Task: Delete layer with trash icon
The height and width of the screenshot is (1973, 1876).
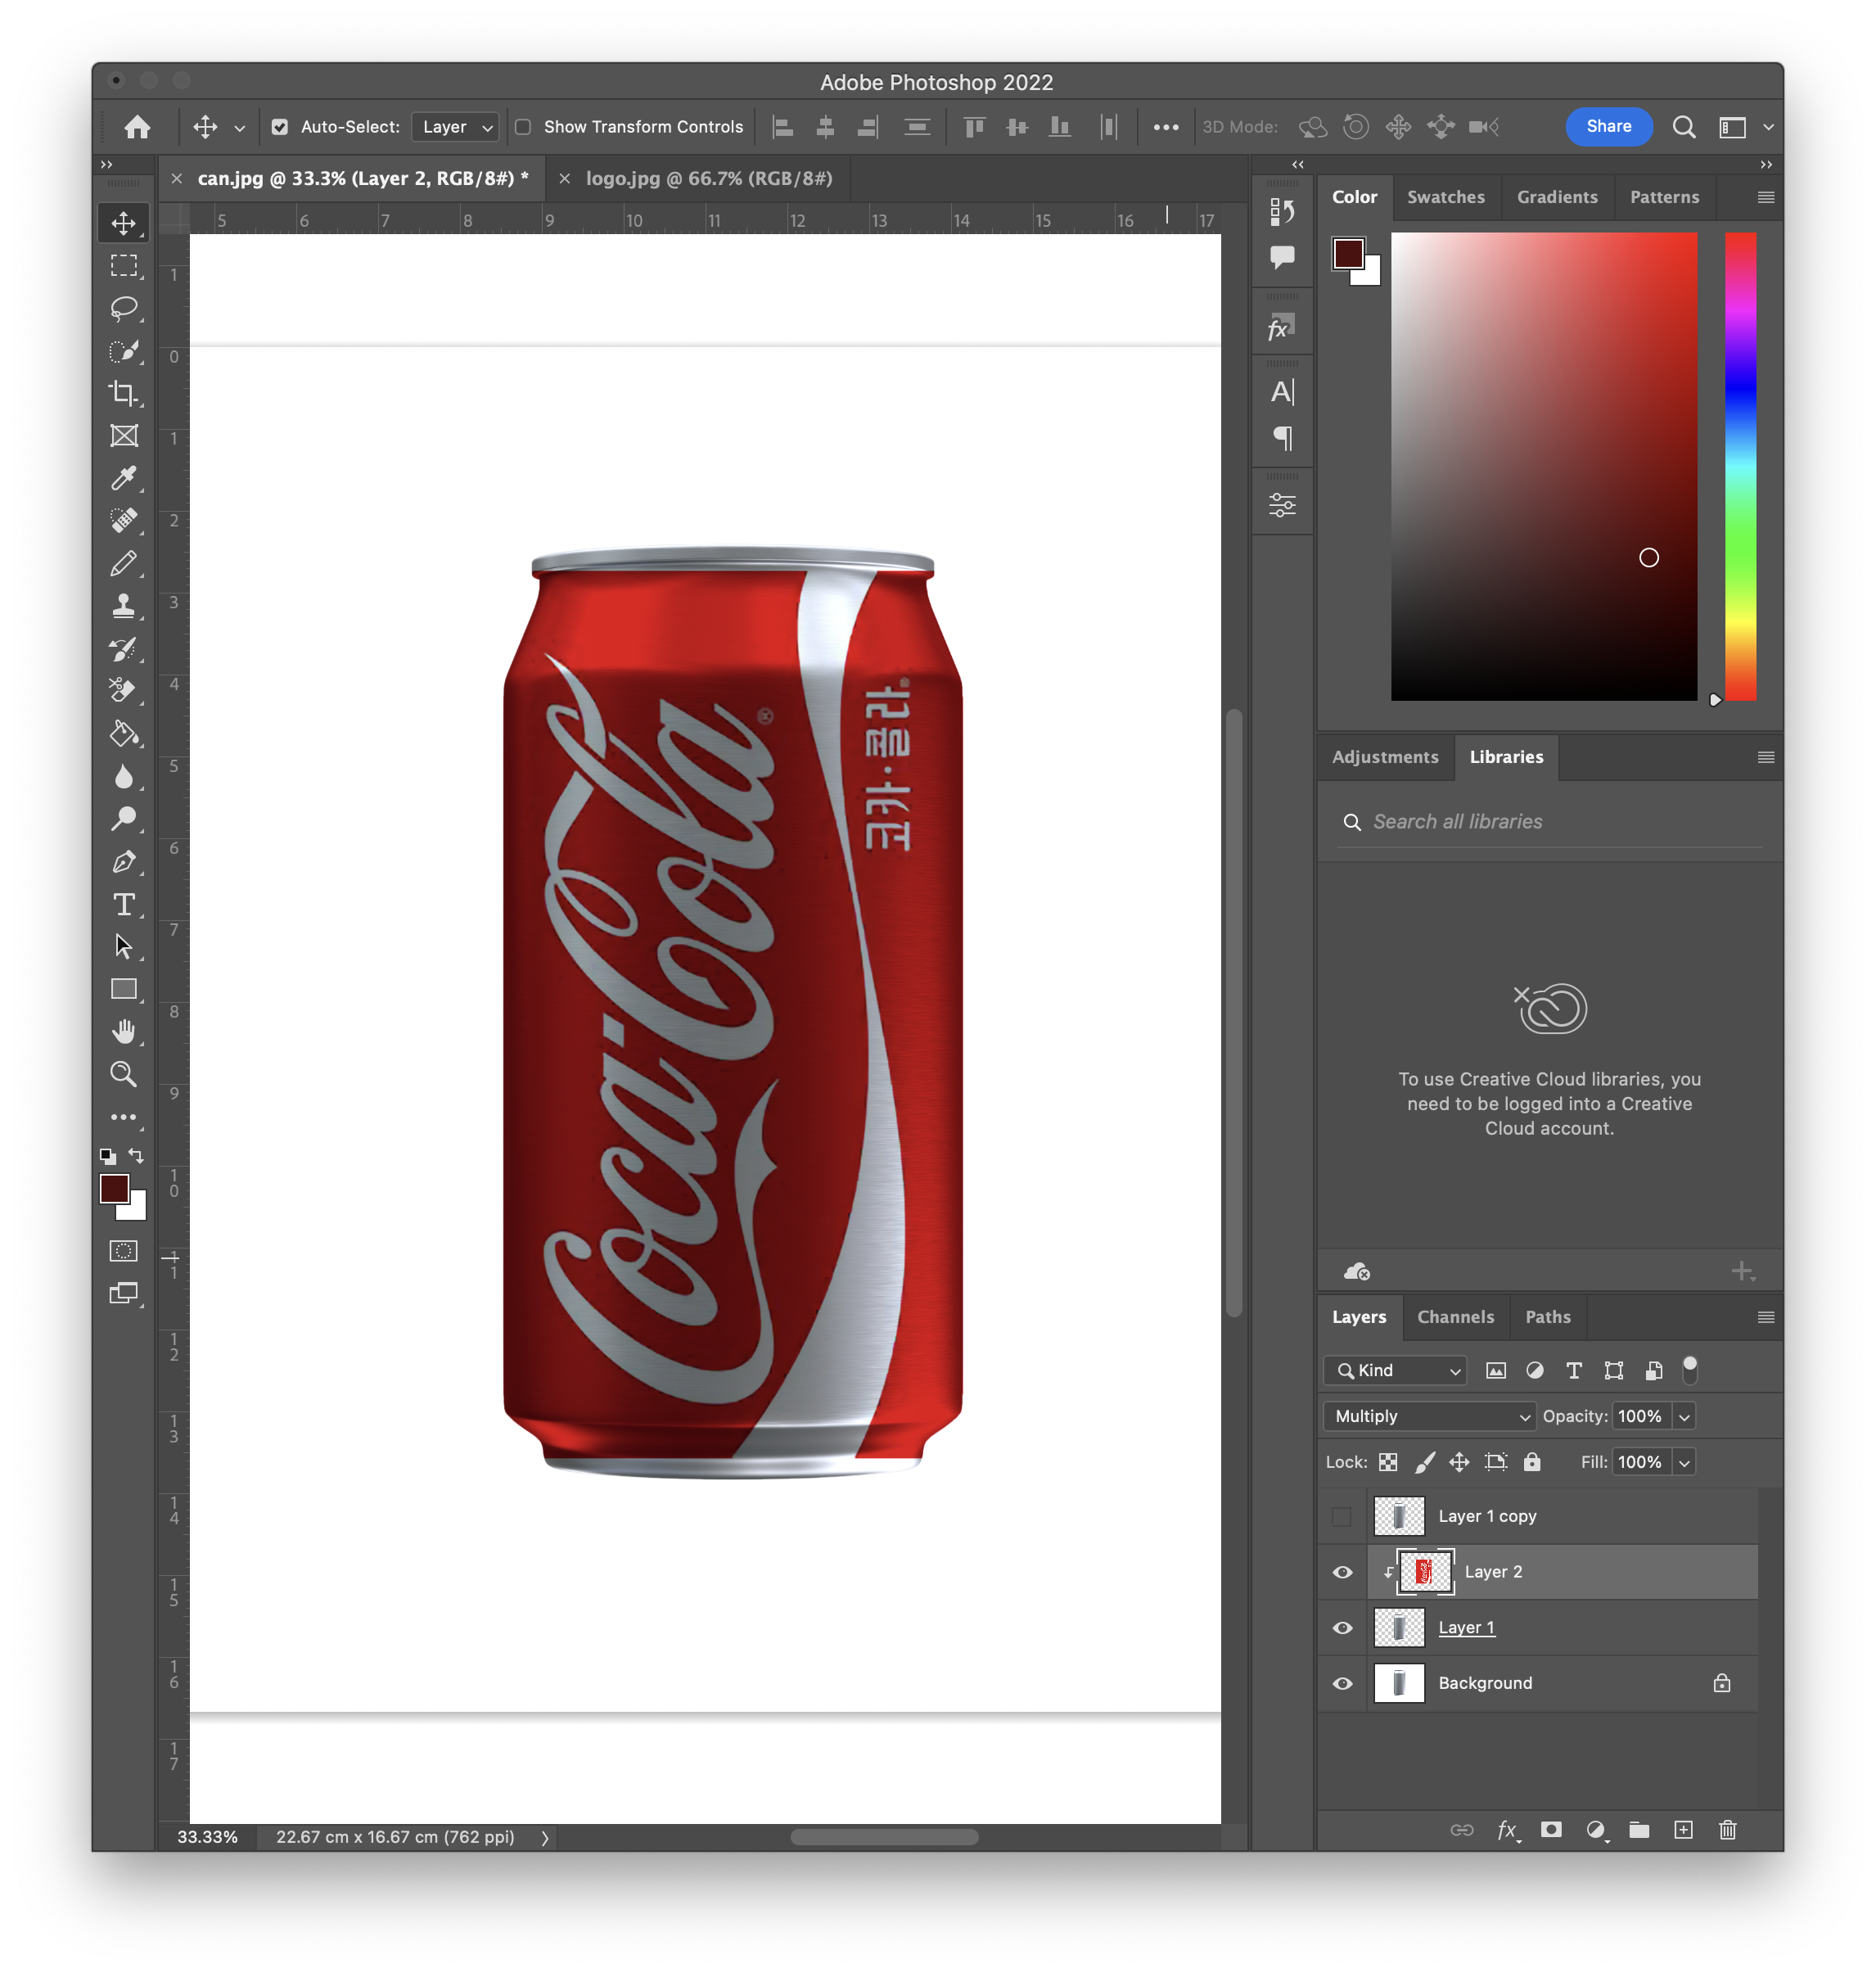Action: pos(1727,1829)
